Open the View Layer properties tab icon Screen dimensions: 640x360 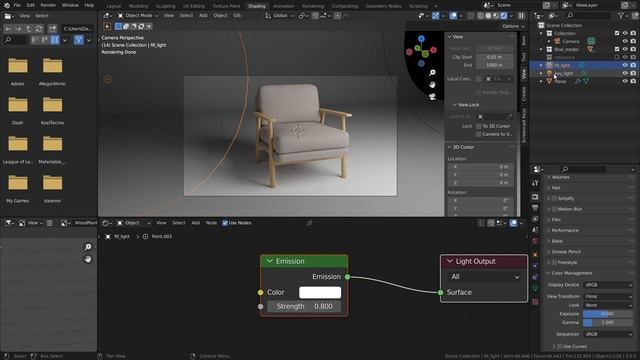point(536,219)
